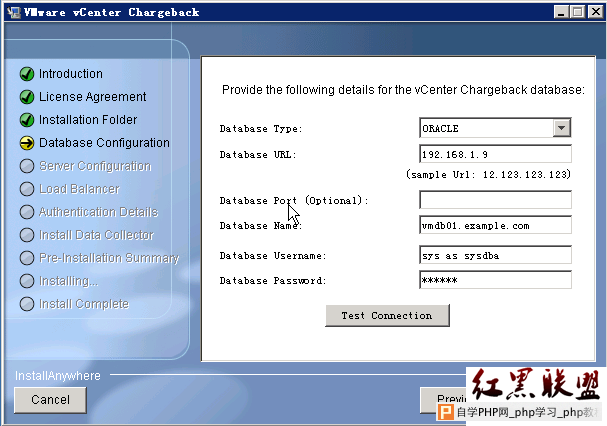Click the sample Url hint text

point(488,175)
